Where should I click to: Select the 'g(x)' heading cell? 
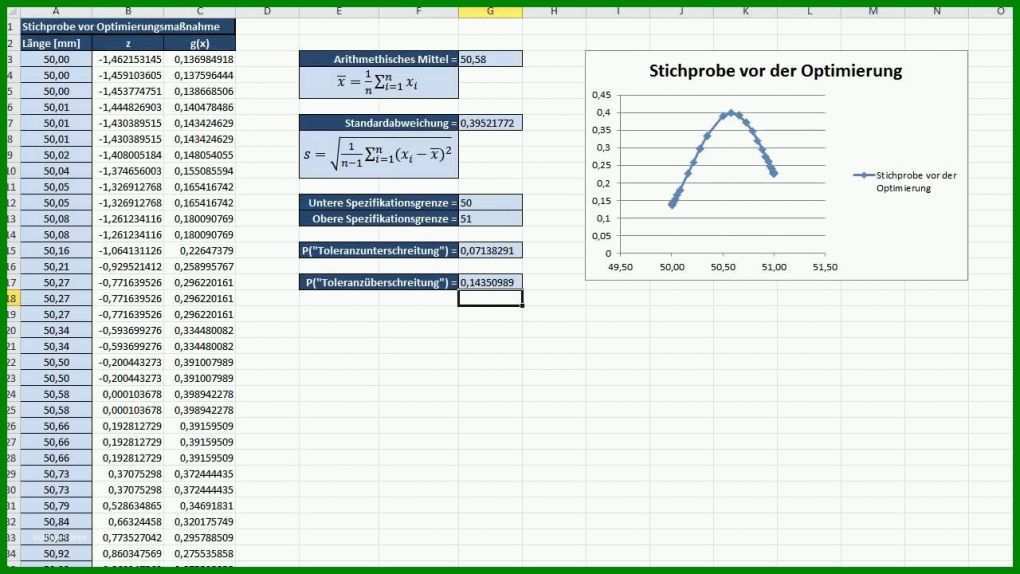200,43
